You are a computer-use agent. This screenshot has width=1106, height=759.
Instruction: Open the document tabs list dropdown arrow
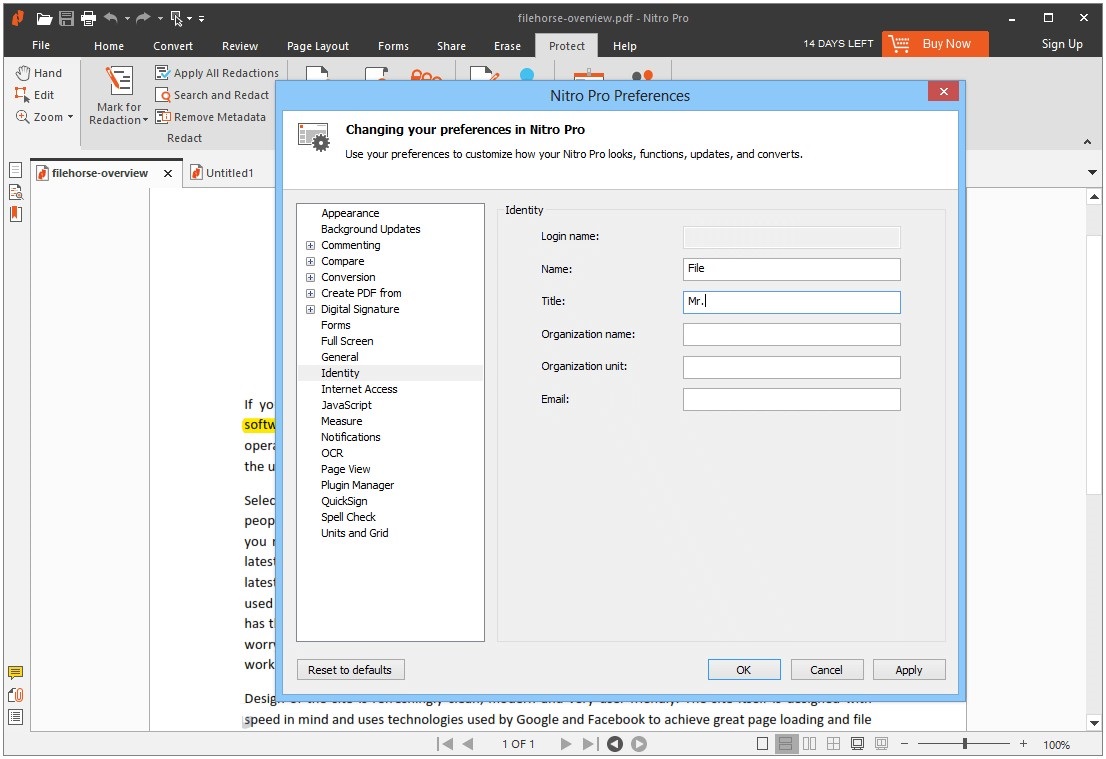tap(1092, 172)
